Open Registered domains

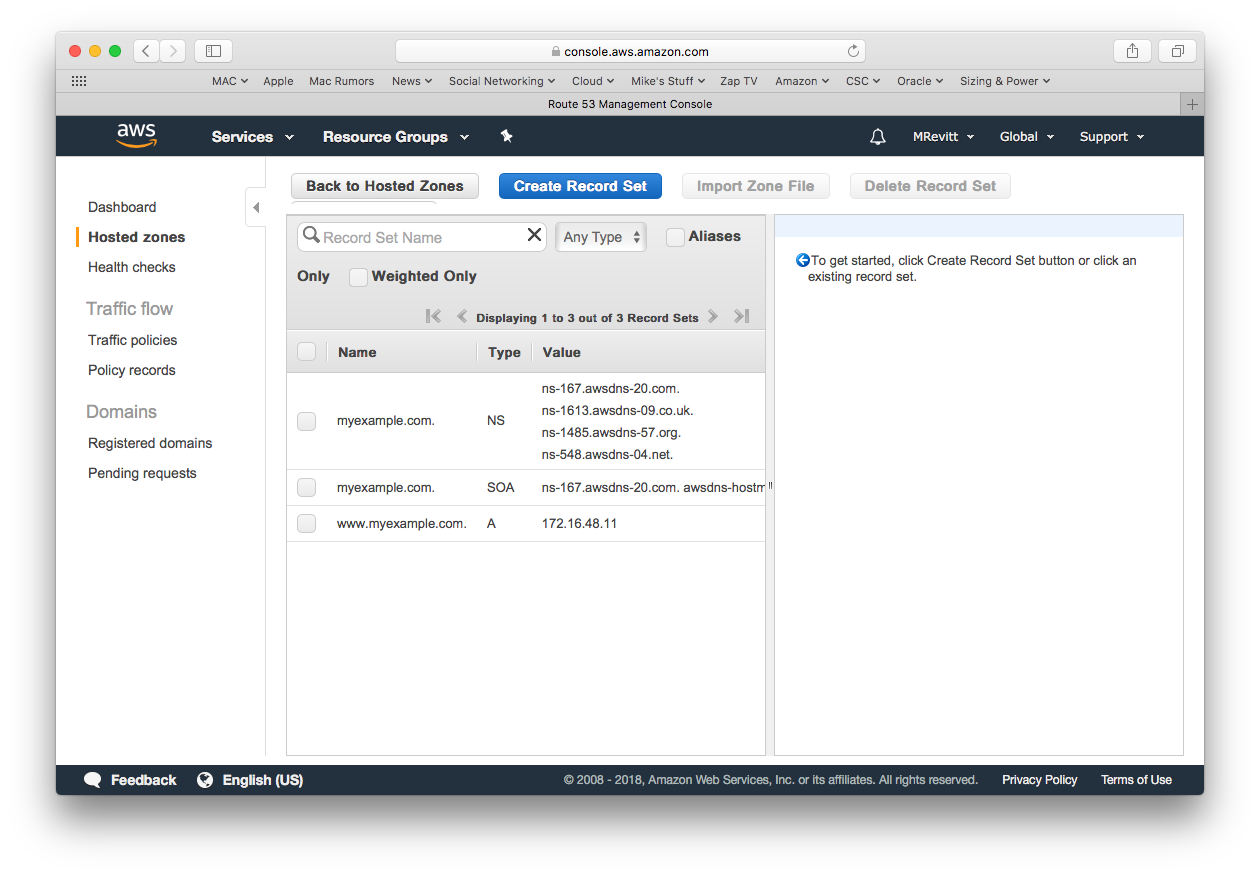pos(150,443)
